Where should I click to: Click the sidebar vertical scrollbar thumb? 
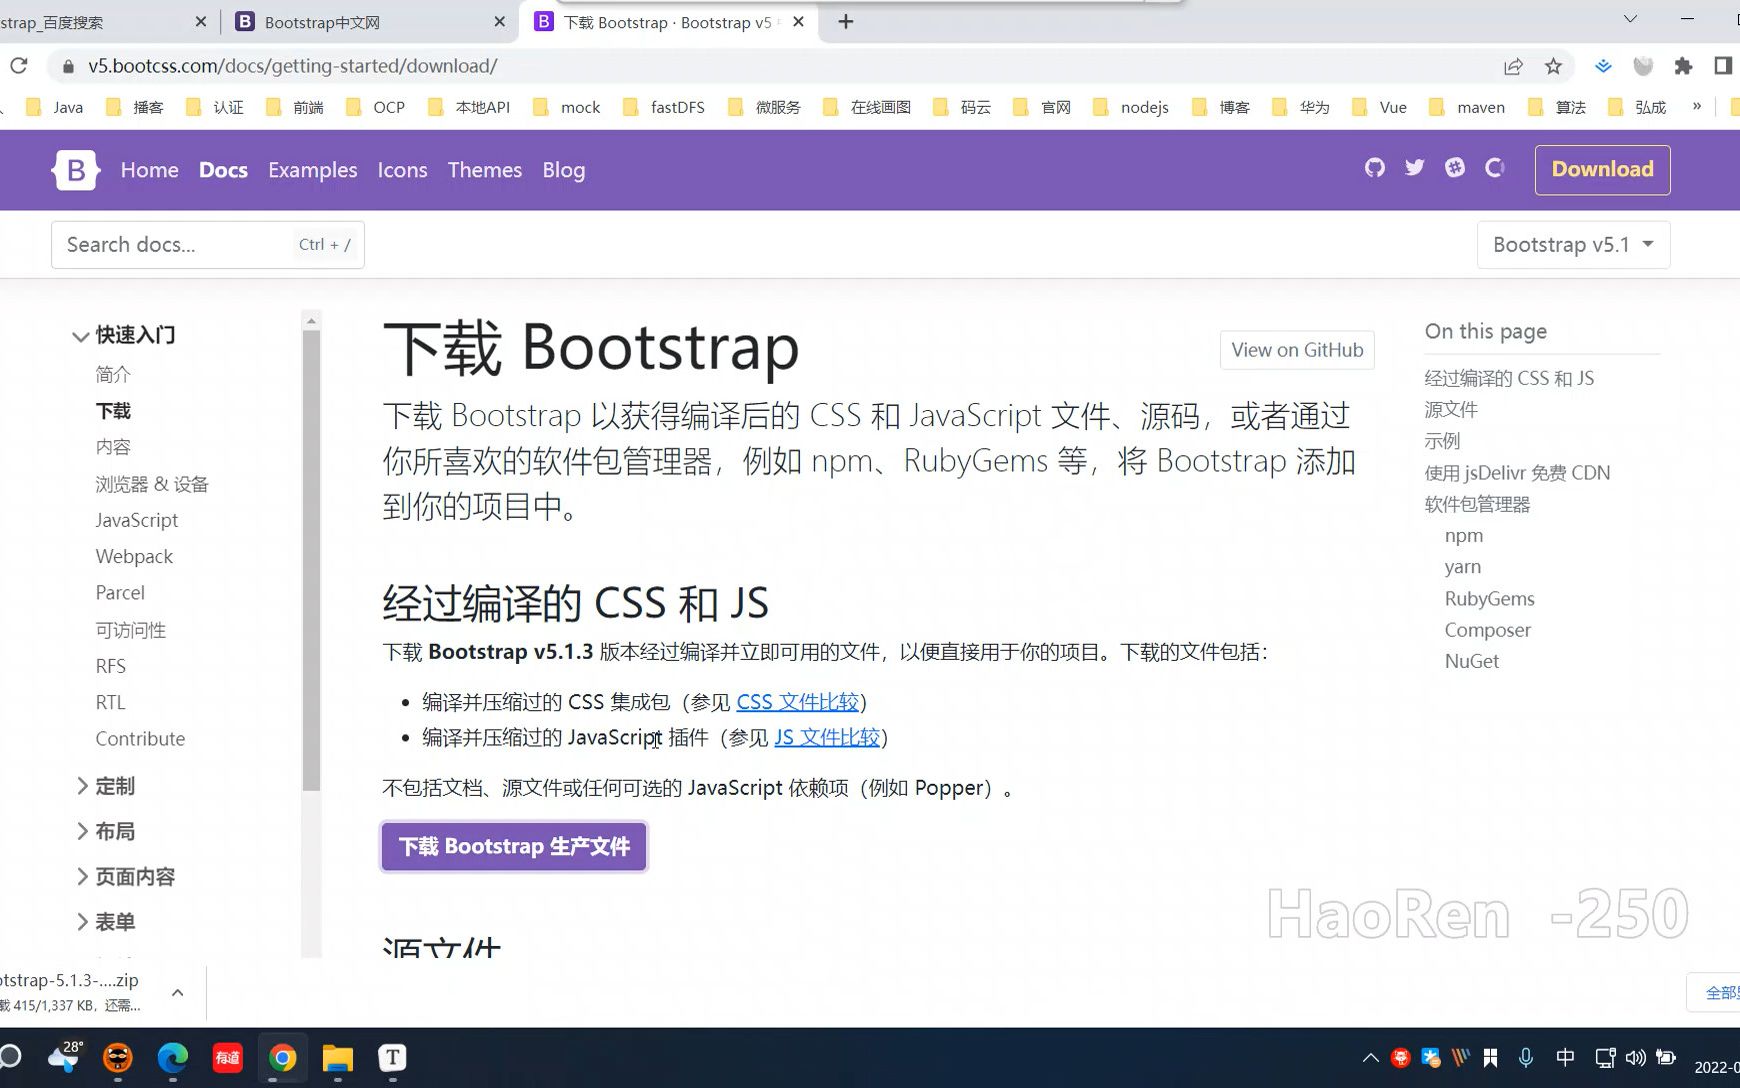[311, 560]
